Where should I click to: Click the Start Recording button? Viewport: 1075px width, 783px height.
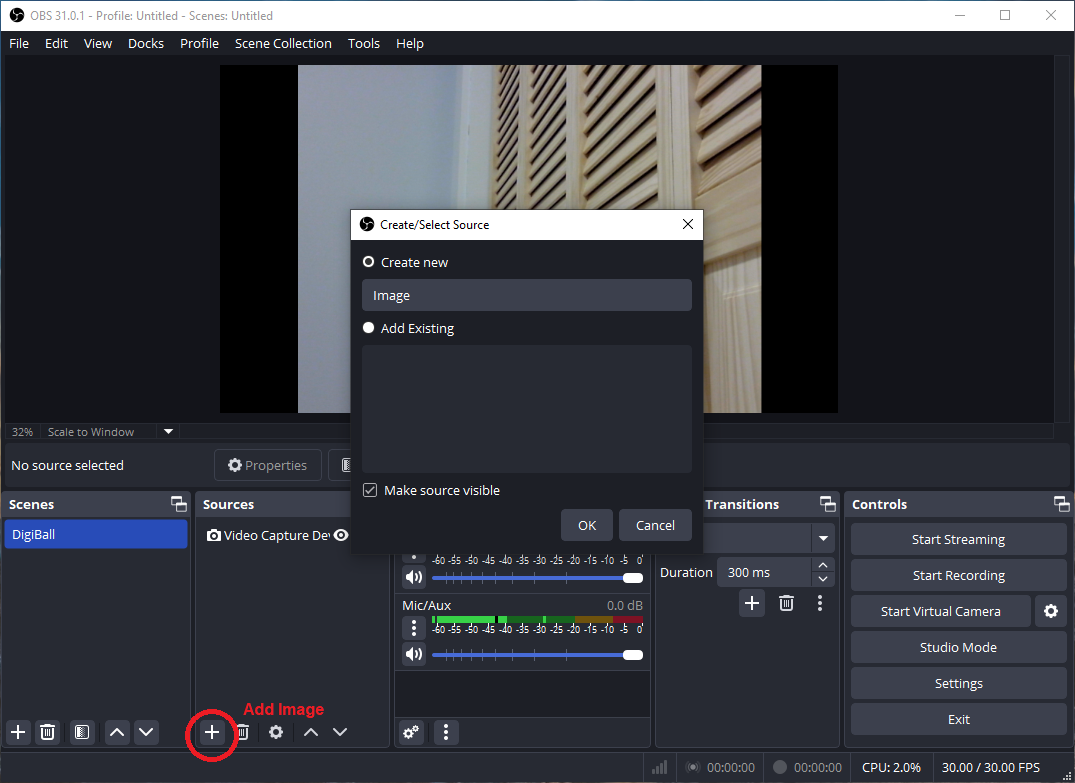click(958, 575)
